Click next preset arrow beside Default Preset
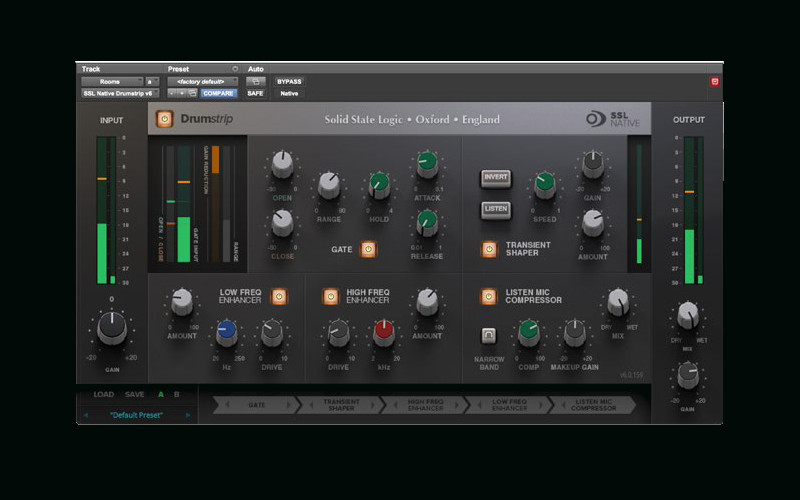The width and height of the screenshot is (800, 500). [x=188, y=415]
